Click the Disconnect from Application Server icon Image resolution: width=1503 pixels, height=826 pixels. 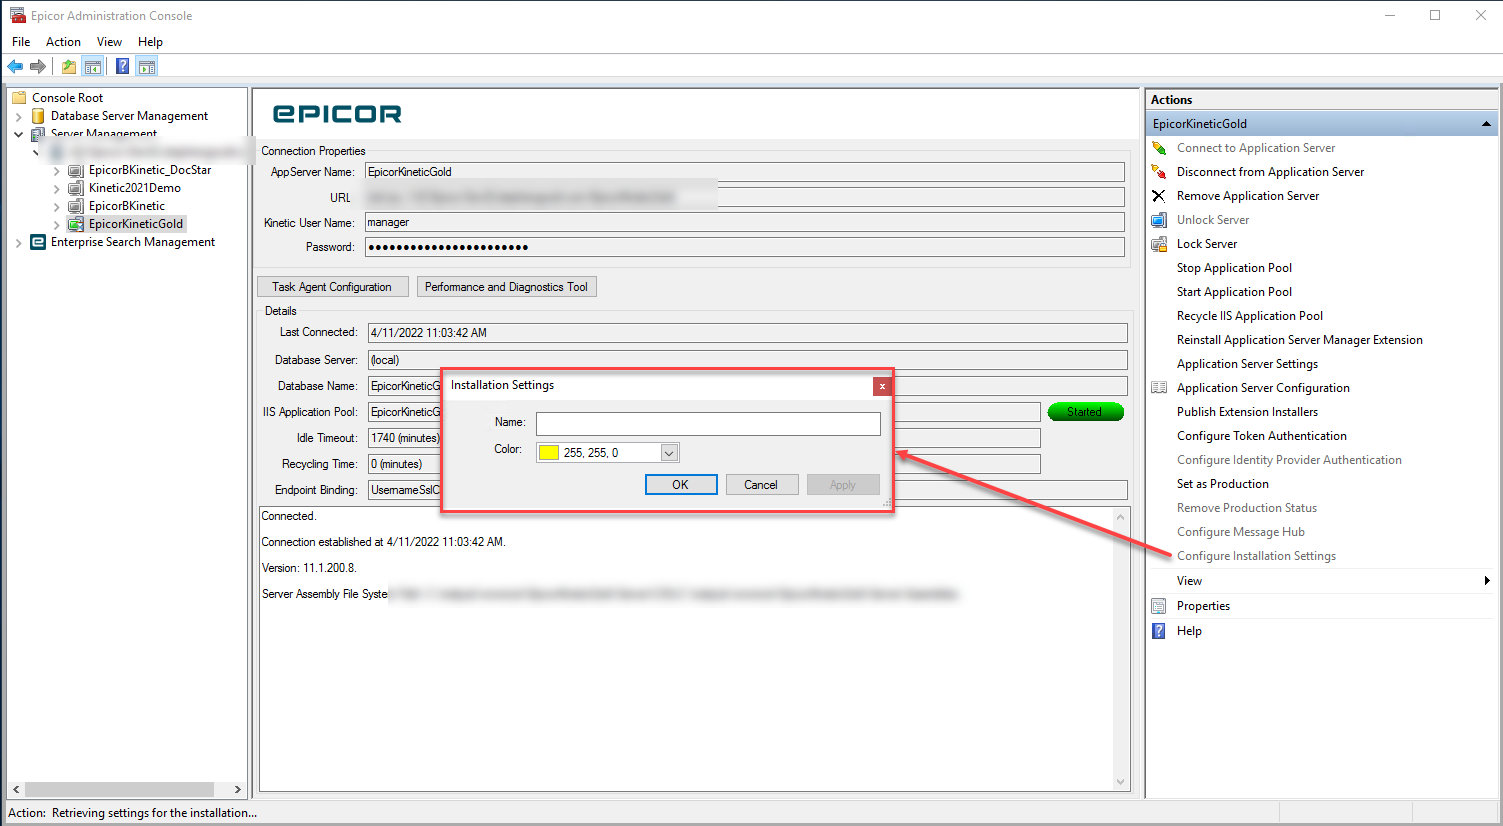tap(1159, 172)
